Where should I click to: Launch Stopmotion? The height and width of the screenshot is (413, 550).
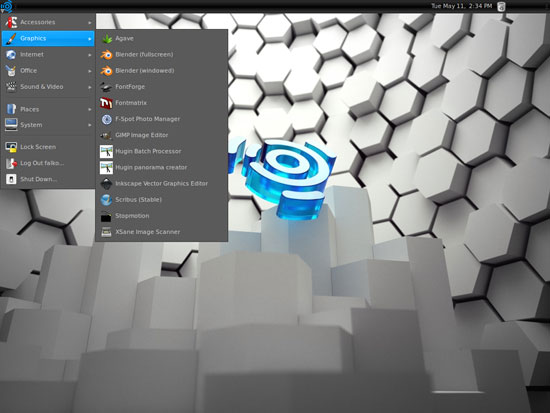pos(162,216)
